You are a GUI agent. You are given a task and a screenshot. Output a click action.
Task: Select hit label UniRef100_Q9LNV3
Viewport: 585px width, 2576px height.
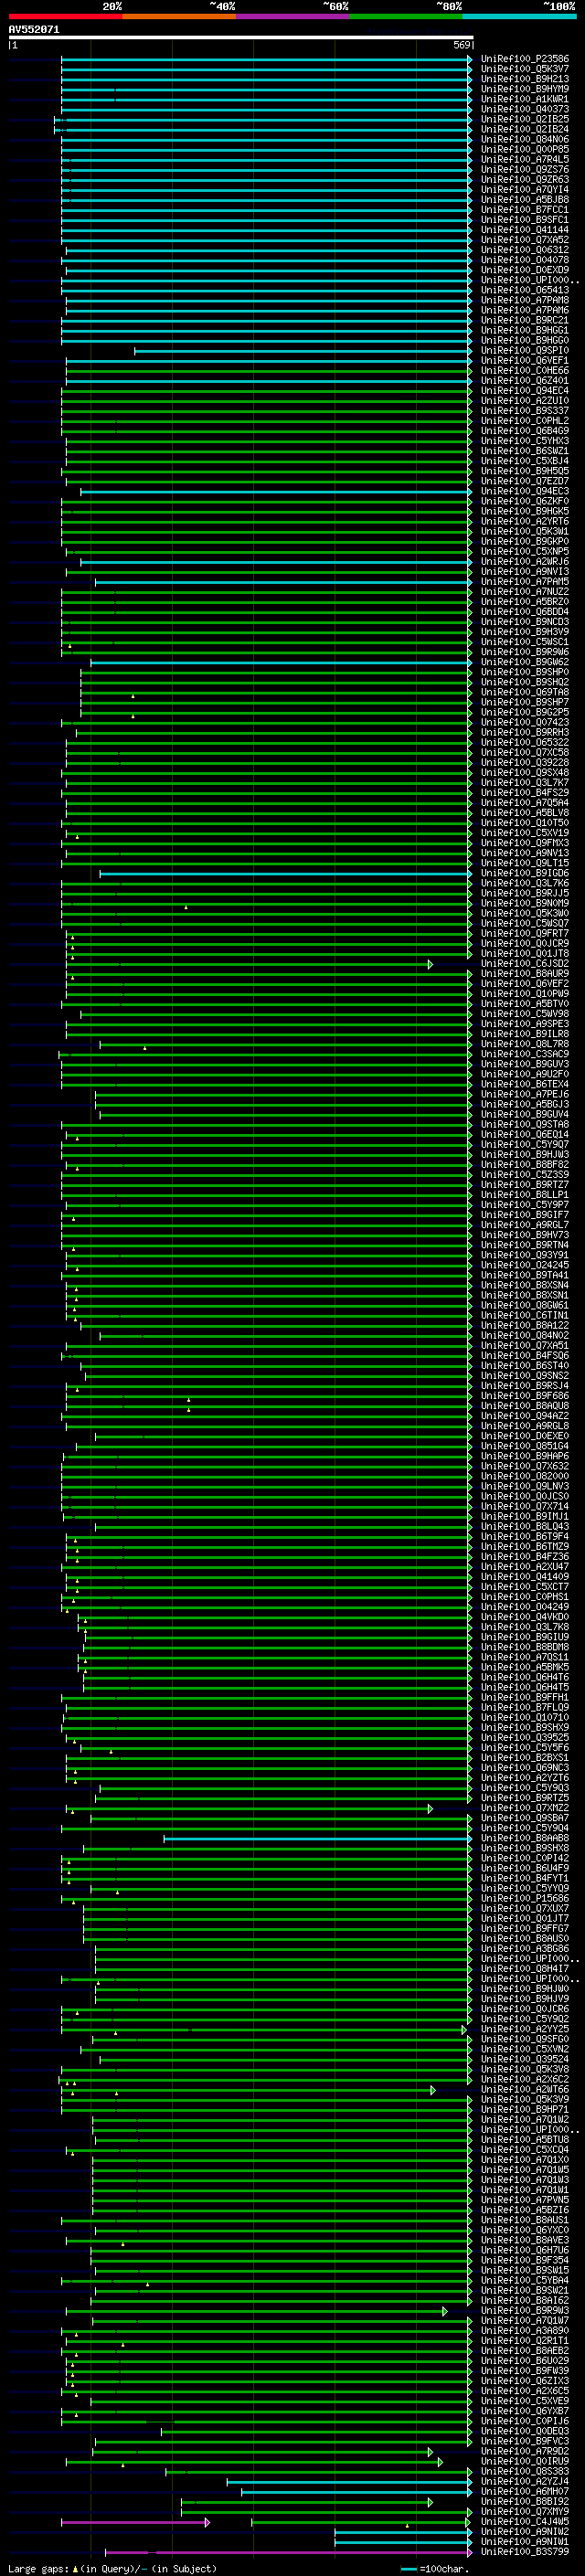click(524, 1485)
